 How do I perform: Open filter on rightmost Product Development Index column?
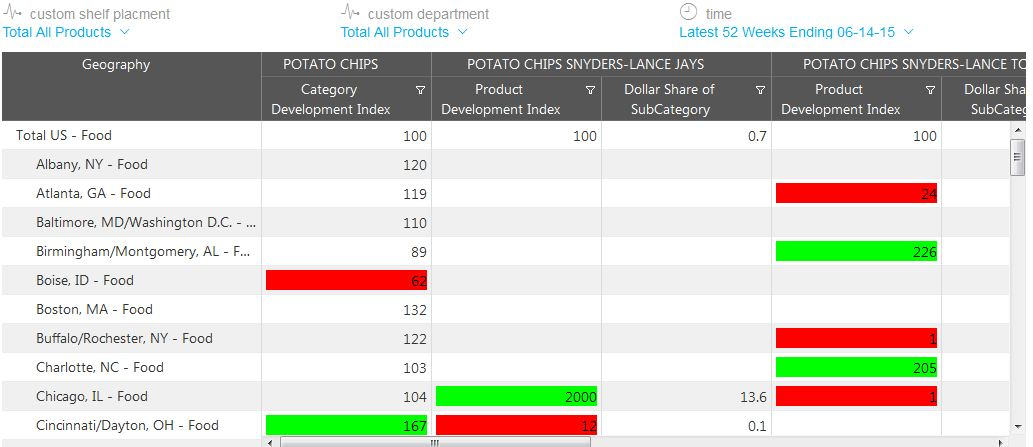click(930, 90)
